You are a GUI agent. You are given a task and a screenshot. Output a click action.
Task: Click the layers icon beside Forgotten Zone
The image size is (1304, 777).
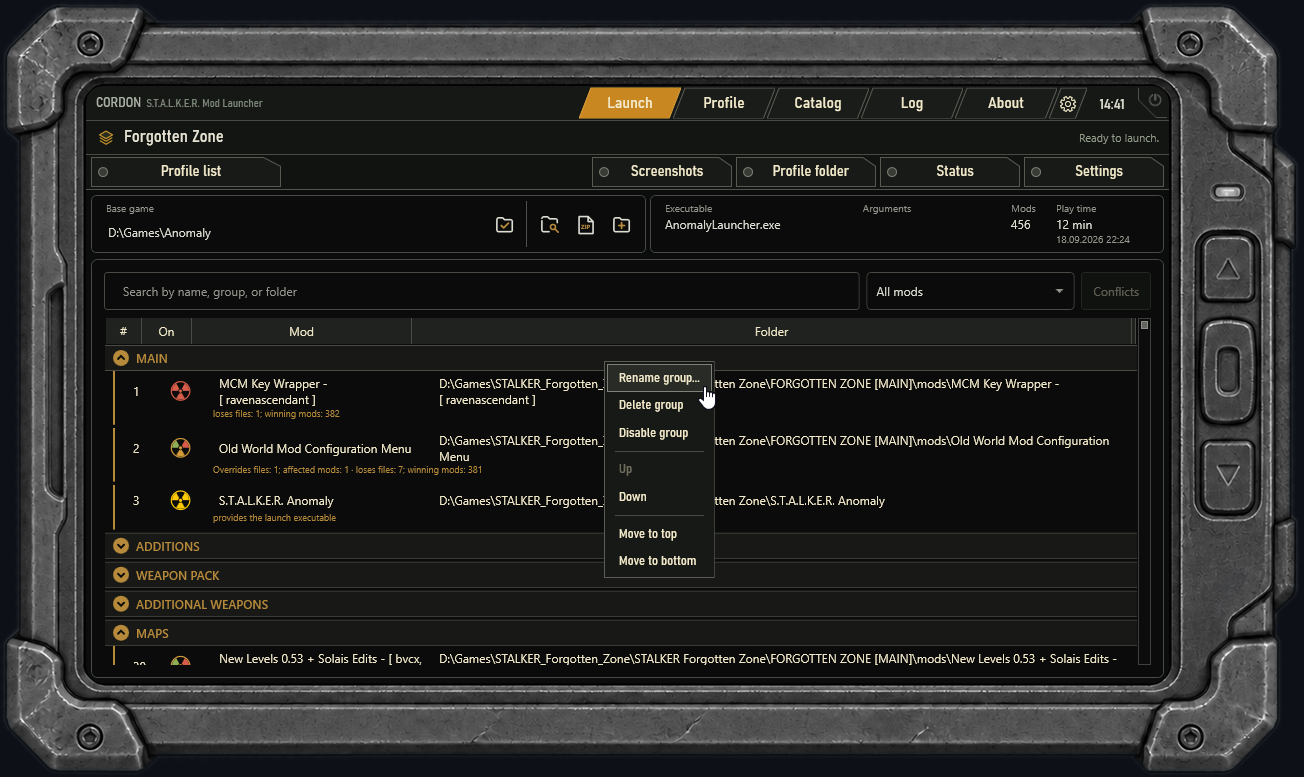106,137
